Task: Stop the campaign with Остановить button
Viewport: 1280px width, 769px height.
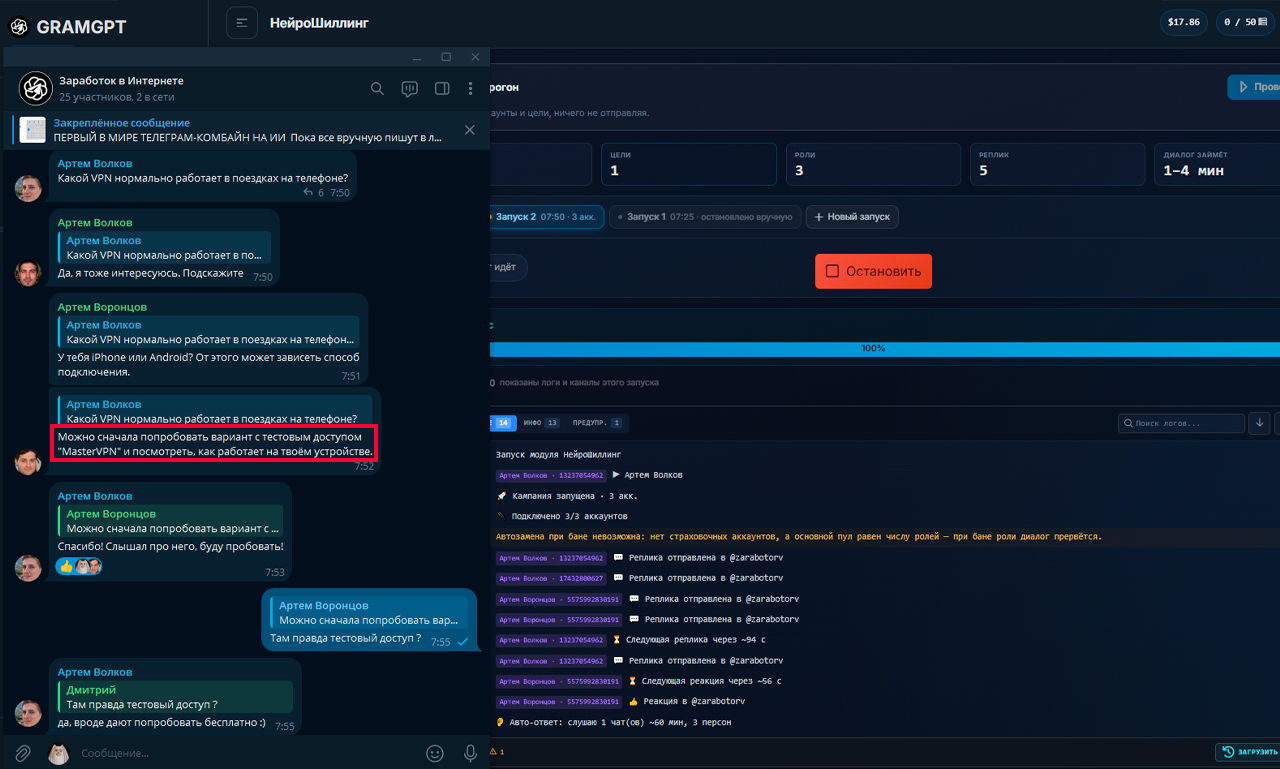Action: [873, 271]
